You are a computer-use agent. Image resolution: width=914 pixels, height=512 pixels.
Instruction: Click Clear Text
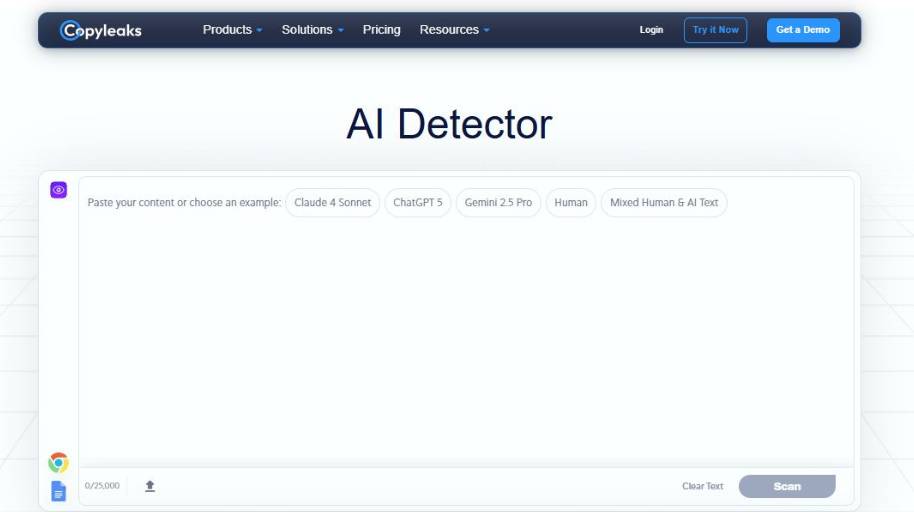click(x=702, y=486)
